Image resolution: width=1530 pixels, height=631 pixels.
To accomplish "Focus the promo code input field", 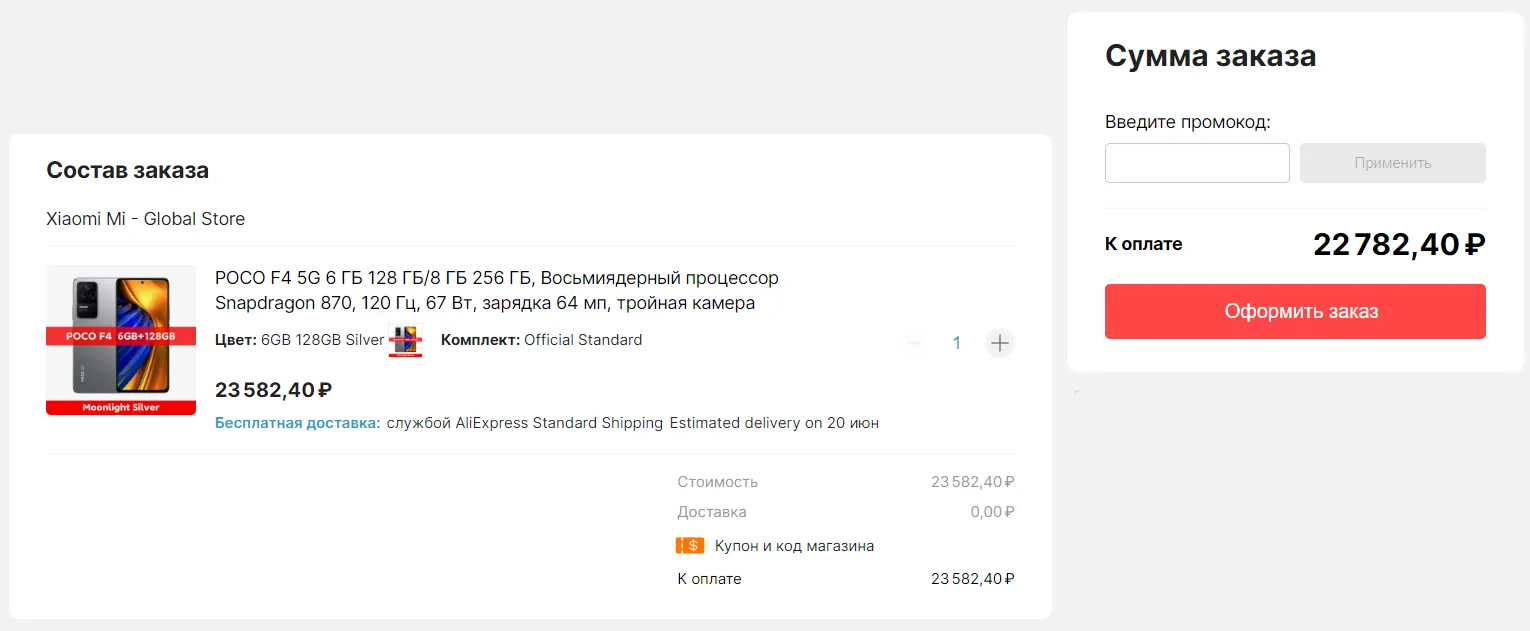I will coord(1196,163).
